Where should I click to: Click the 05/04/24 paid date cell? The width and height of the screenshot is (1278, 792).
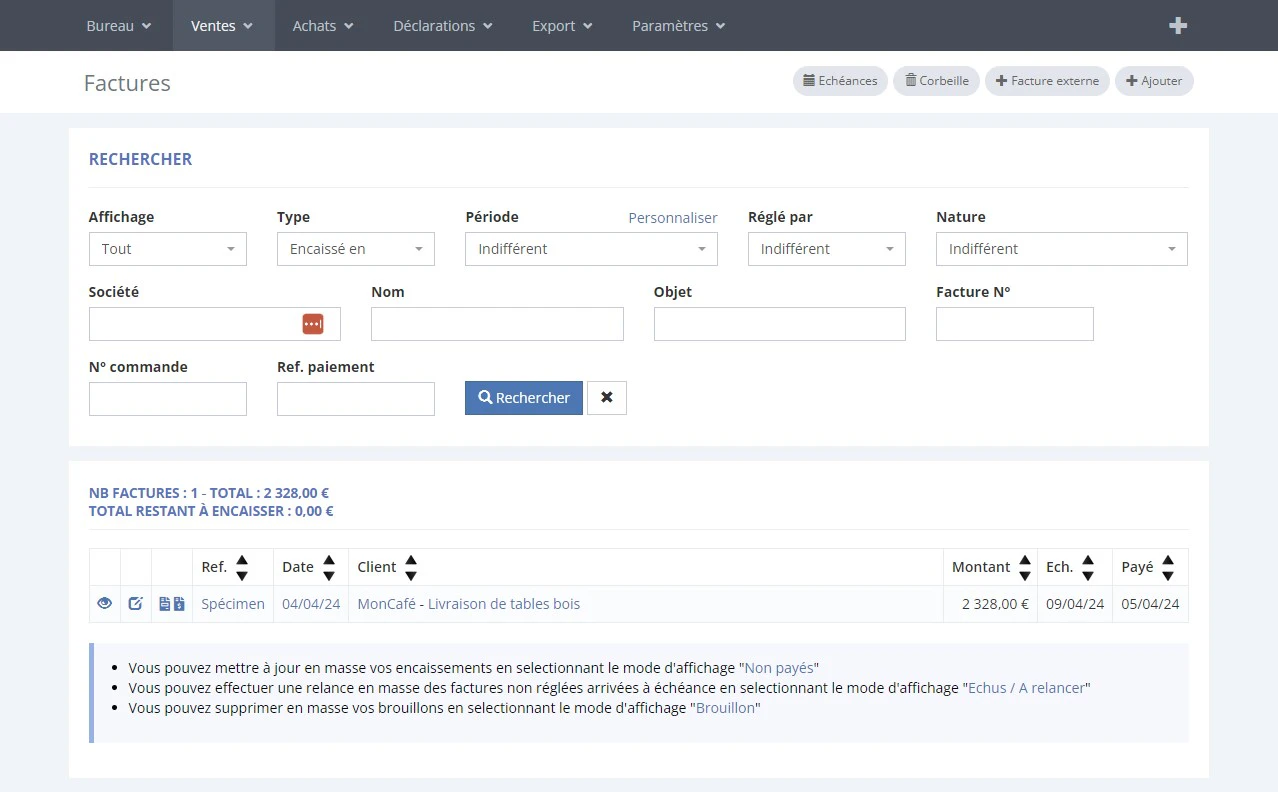tap(1150, 604)
